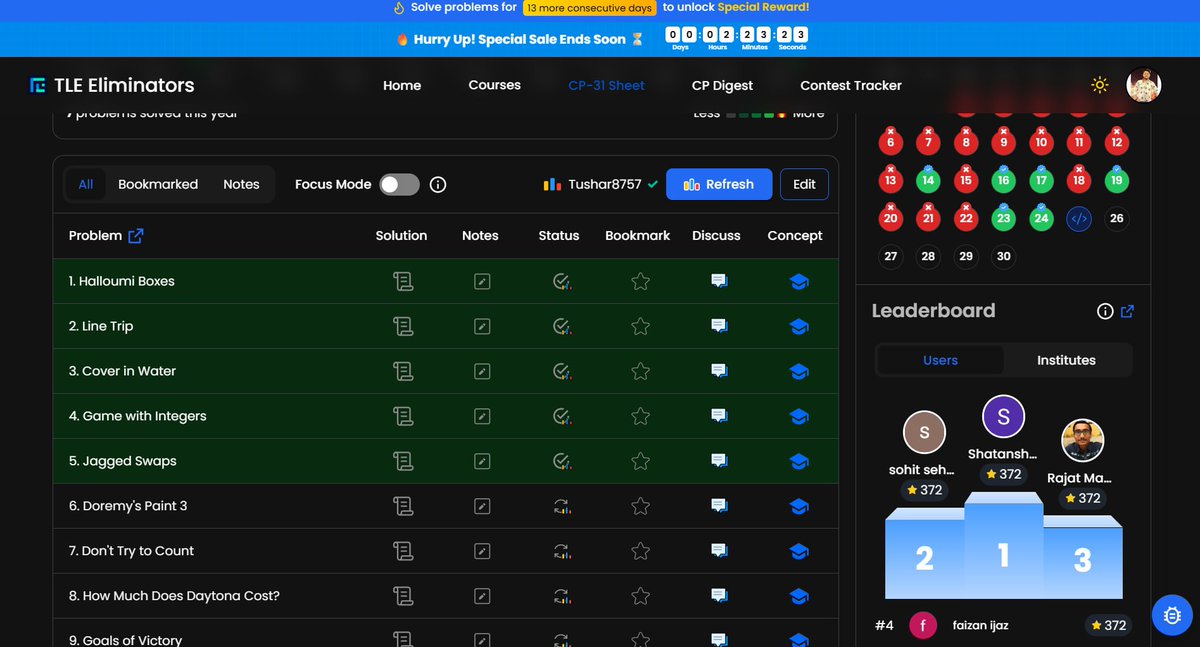Open discussion for Line Trip
Viewport: 1200px width, 647px height.
point(718,326)
